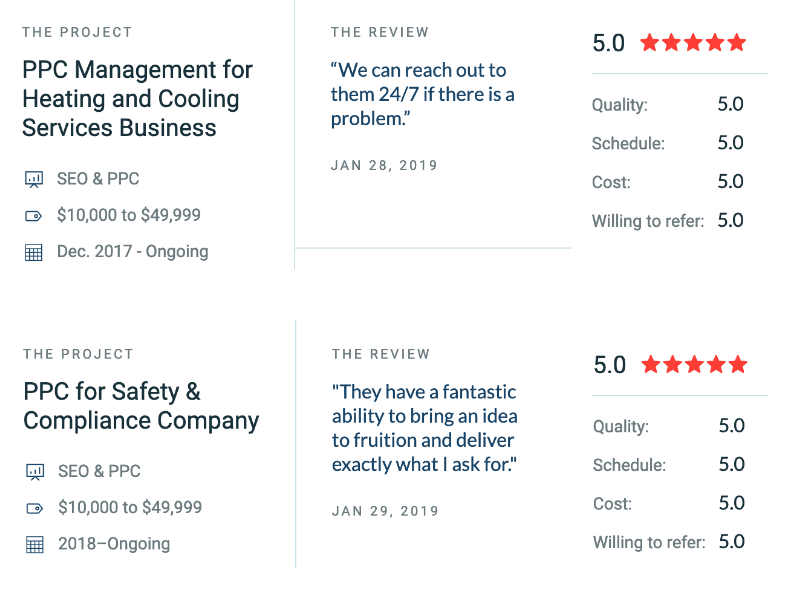
Task: Click the Jan 28, 2019 review date
Action: click(384, 165)
